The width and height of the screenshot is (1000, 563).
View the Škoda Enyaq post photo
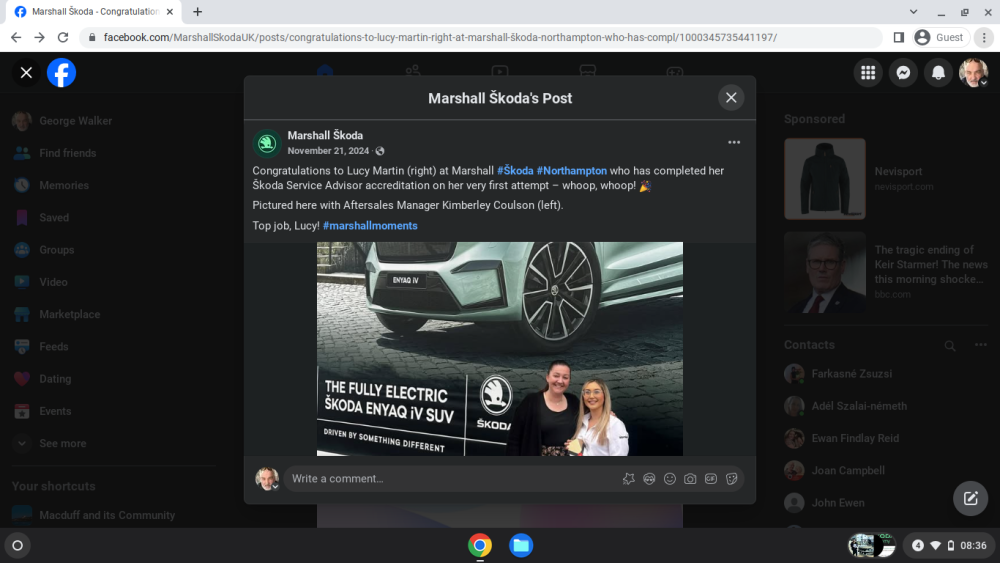pos(499,348)
